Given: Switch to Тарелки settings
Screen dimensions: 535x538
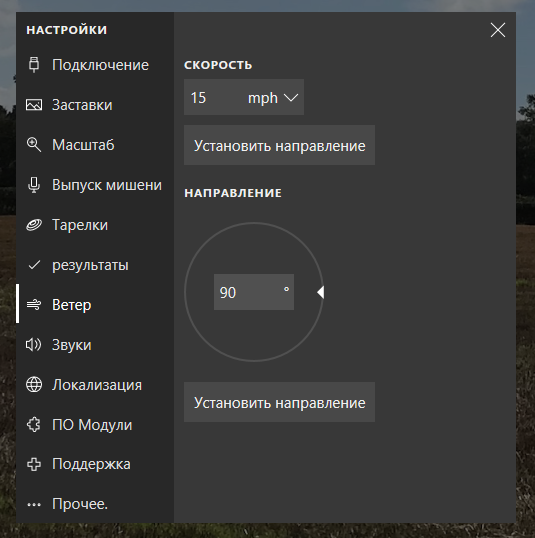Looking at the screenshot, I should (95, 225).
